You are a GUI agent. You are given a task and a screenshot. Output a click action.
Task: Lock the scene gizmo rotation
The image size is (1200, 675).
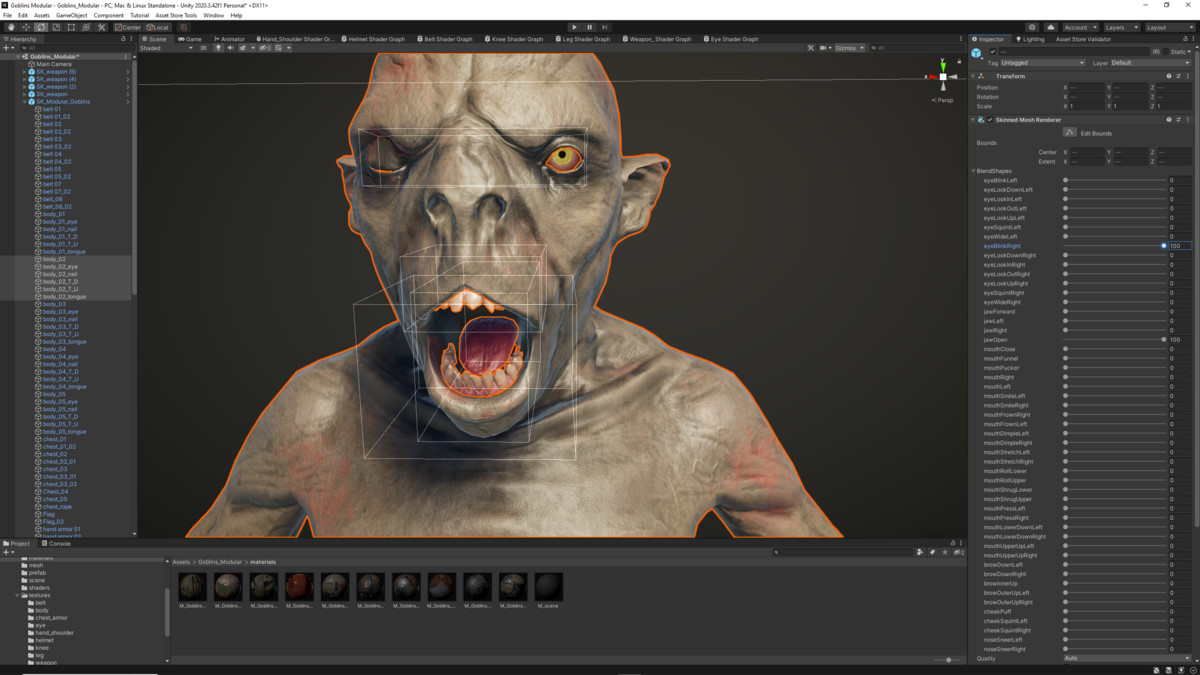click(957, 62)
